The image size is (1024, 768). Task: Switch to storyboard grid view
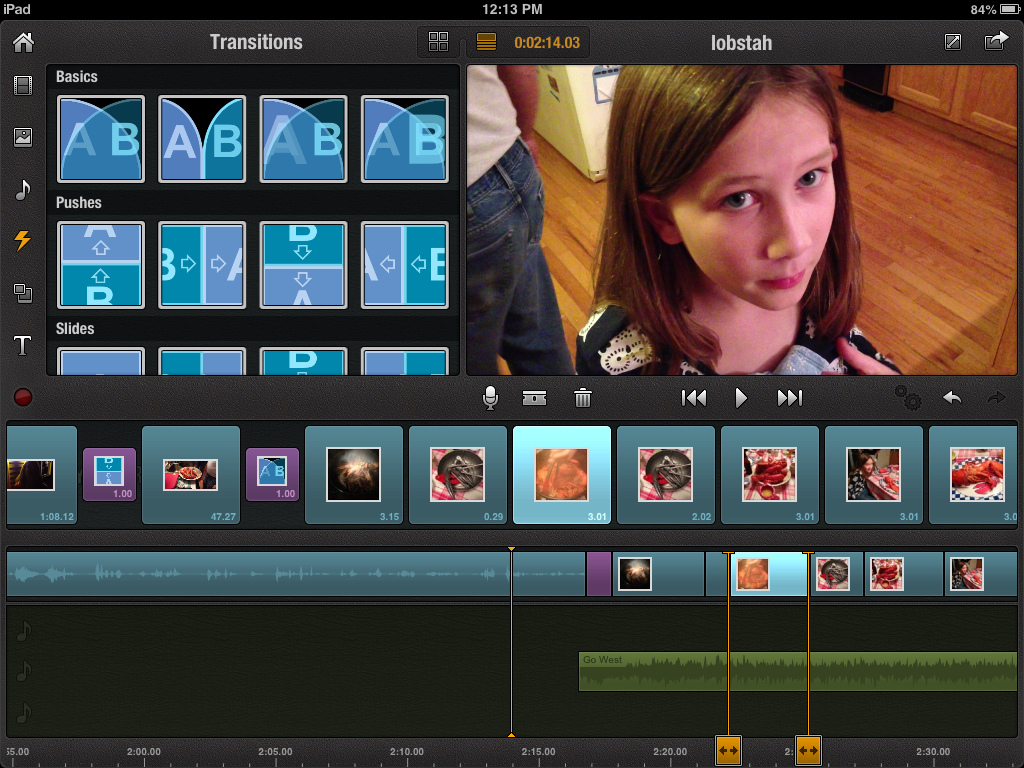pyautogui.click(x=438, y=42)
